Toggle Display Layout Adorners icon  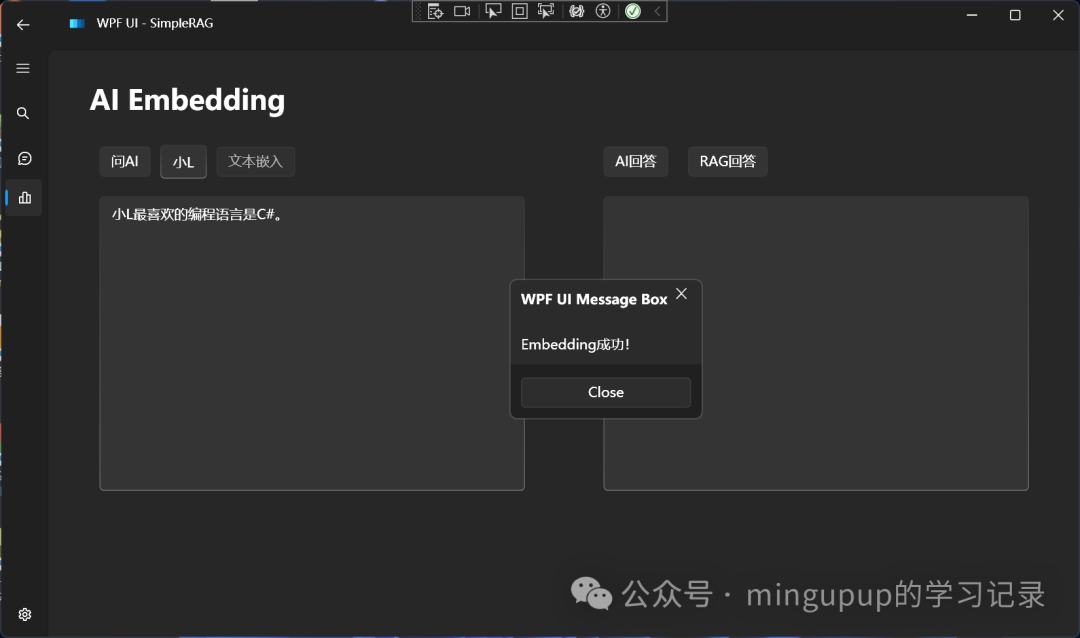pyautogui.click(x=520, y=11)
